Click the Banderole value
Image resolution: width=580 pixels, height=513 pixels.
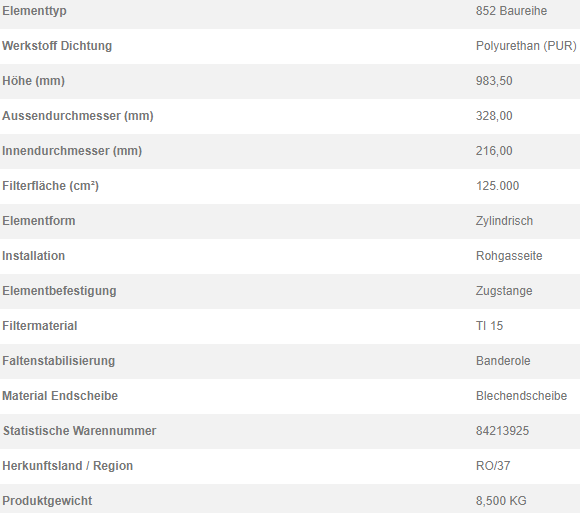[x=503, y=361]
